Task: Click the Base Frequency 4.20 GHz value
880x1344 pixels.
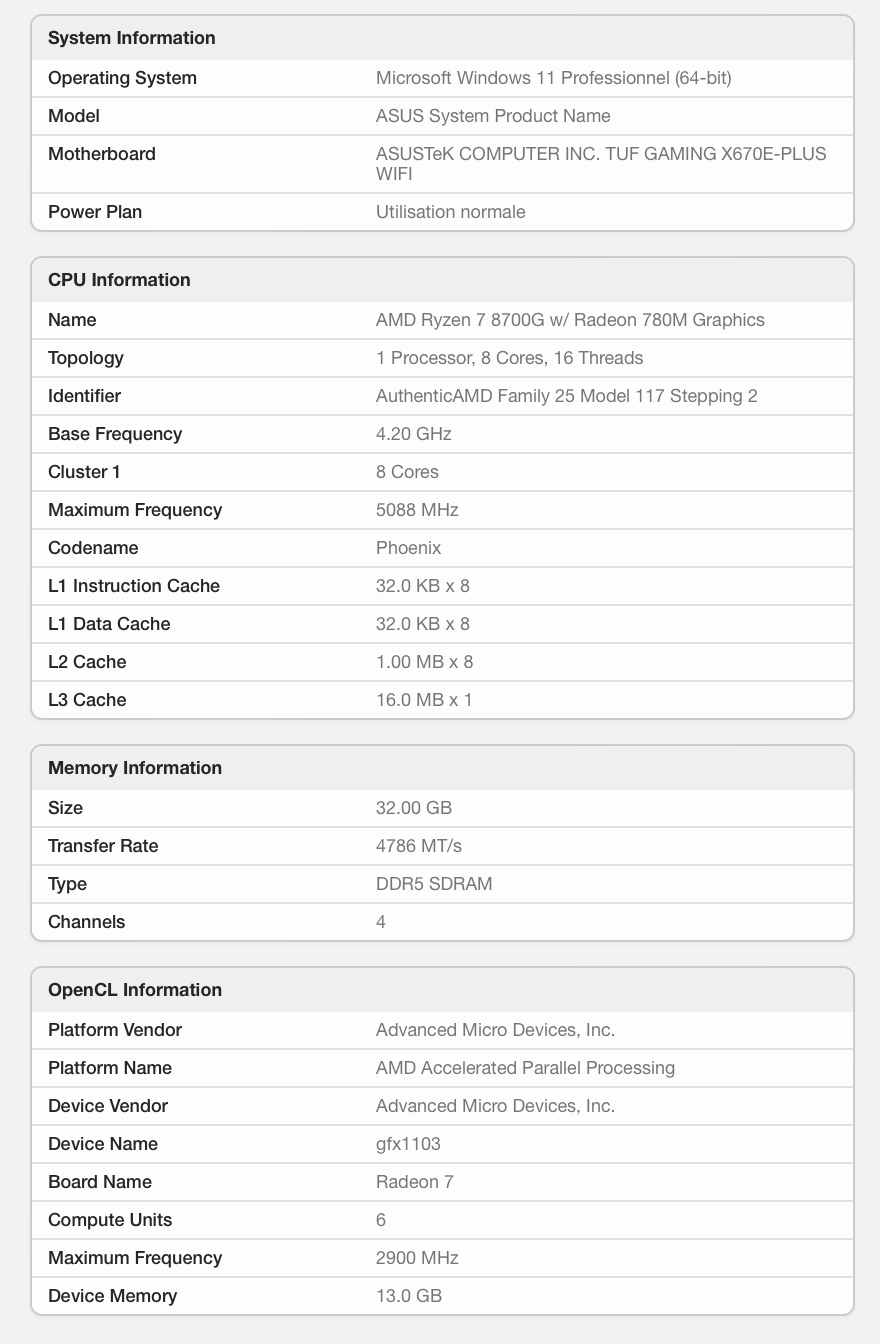Action: point(412,434)
